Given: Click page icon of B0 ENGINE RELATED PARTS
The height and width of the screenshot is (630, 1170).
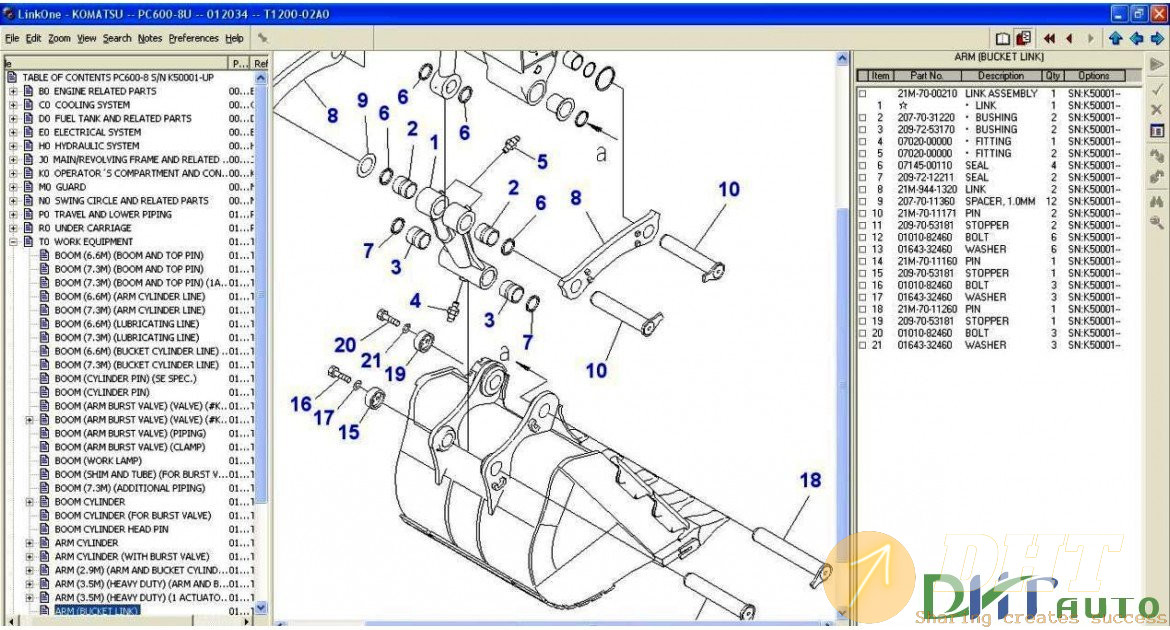Looking at the screenshot, I should 28,91.
